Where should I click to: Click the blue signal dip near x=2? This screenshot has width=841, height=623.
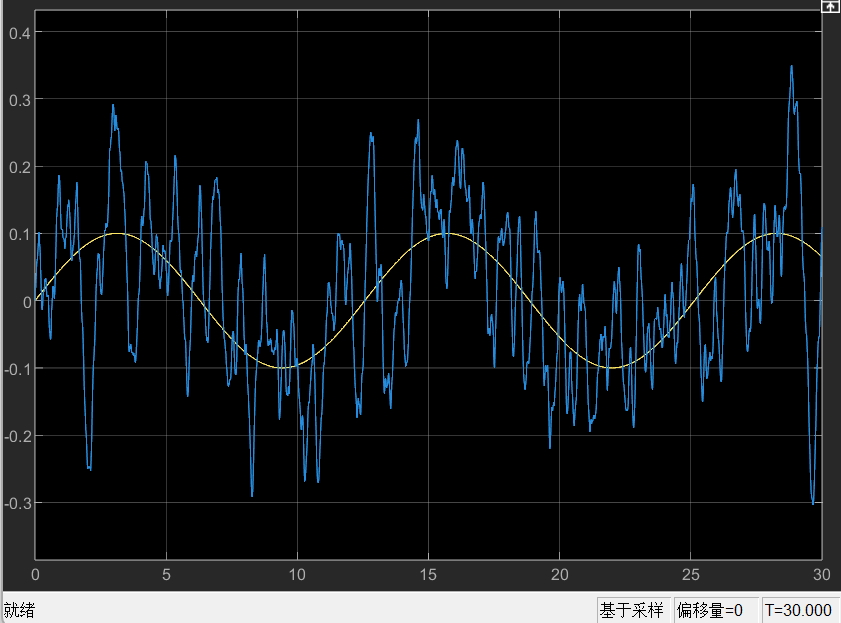tap(89, 468)
